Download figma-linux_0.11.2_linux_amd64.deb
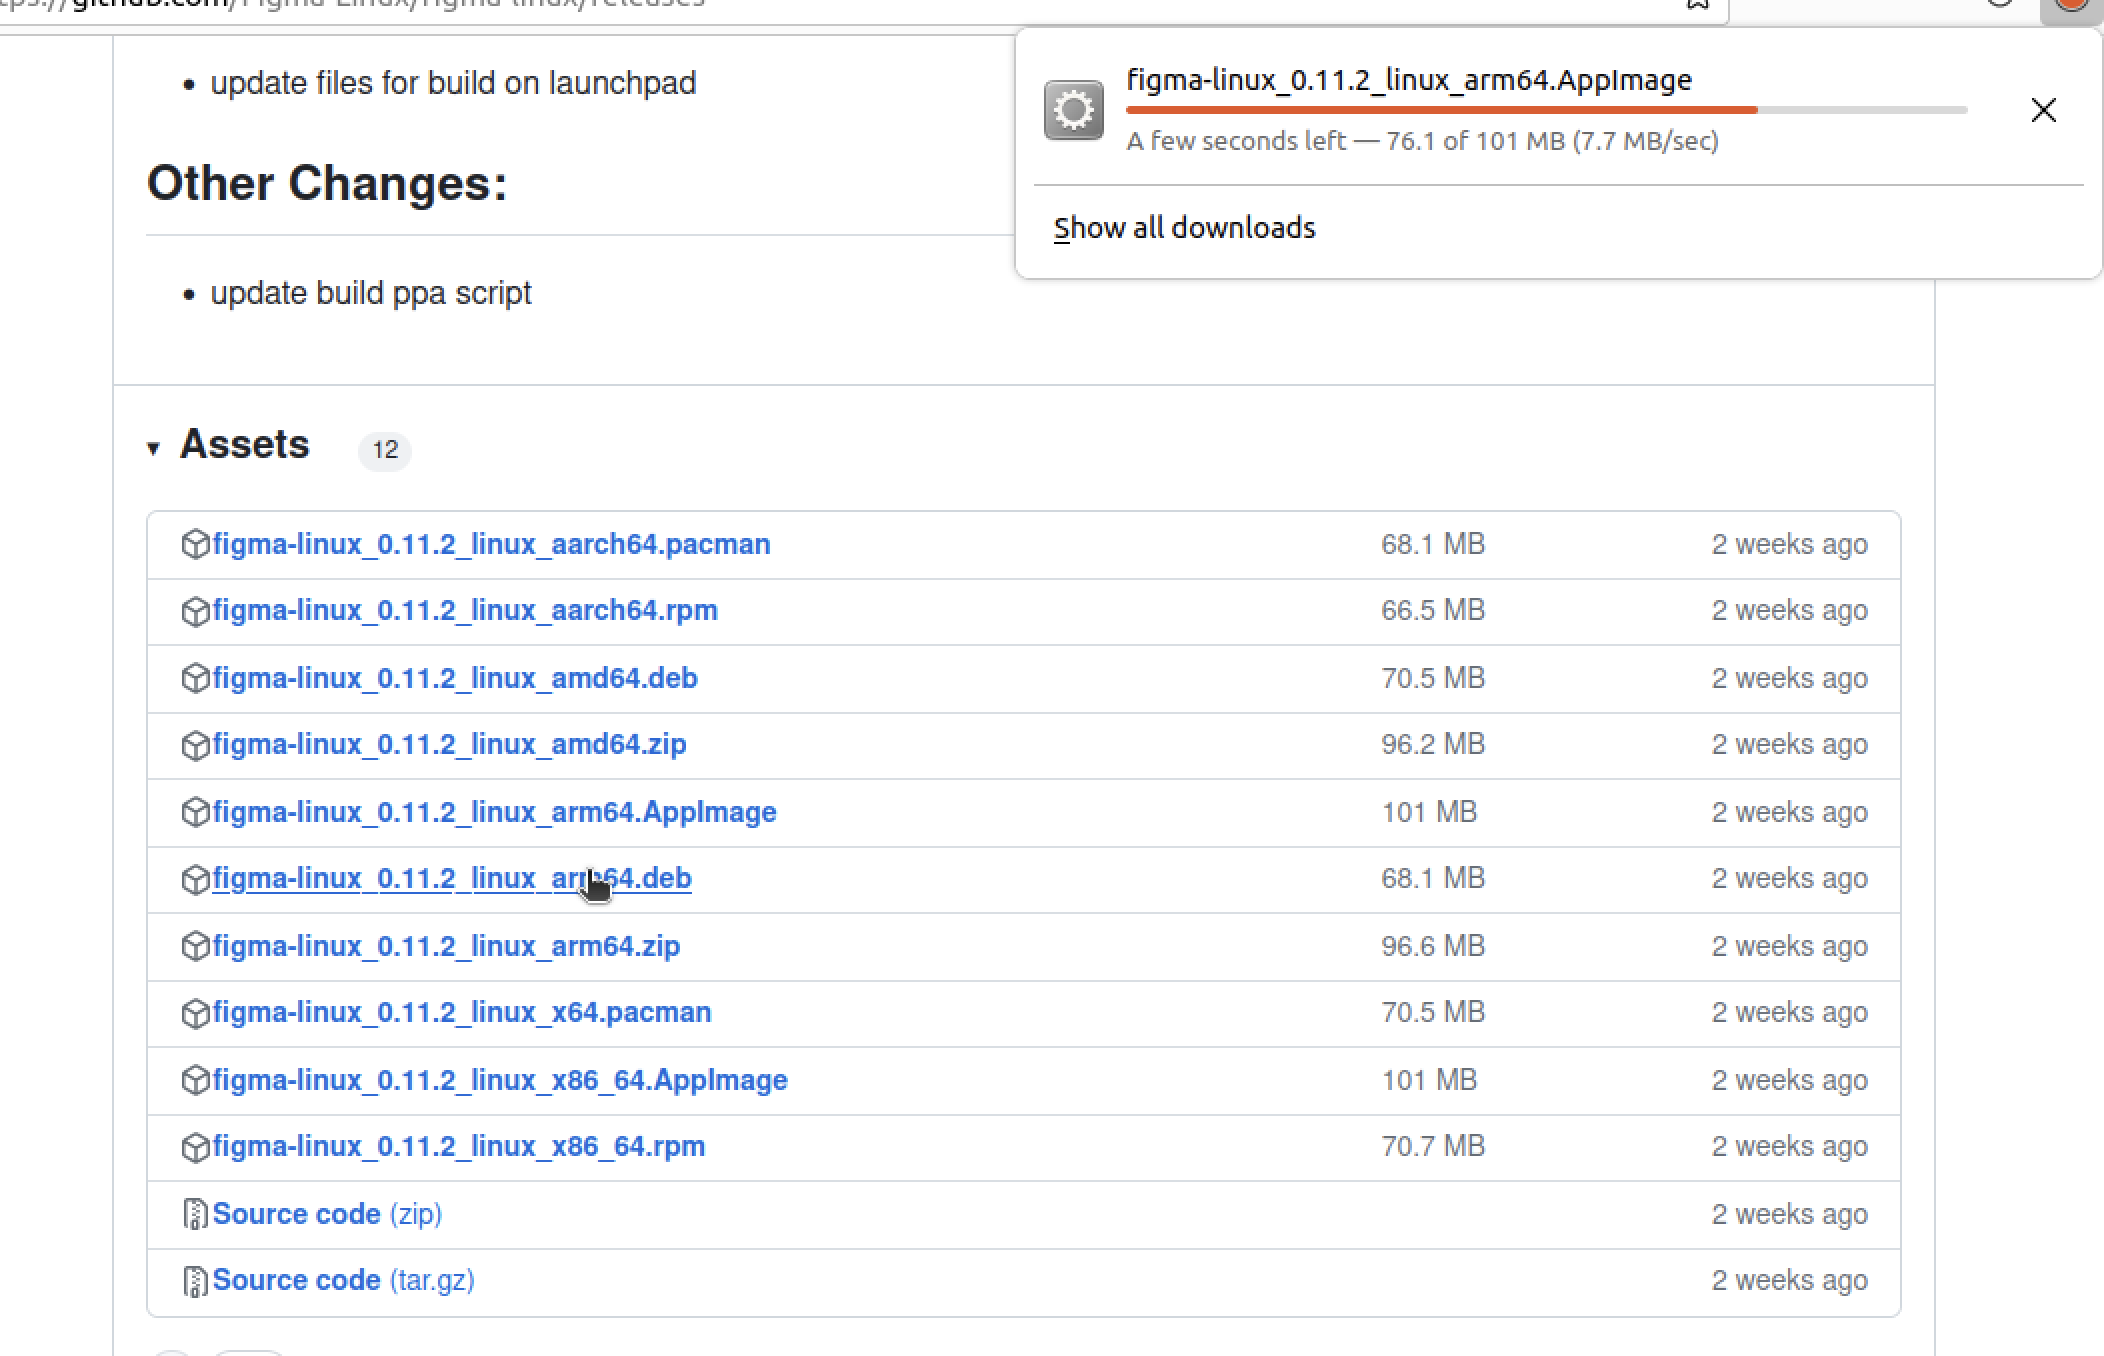2104x1356 pixels. pyautogui.click(x=455, y=678)
